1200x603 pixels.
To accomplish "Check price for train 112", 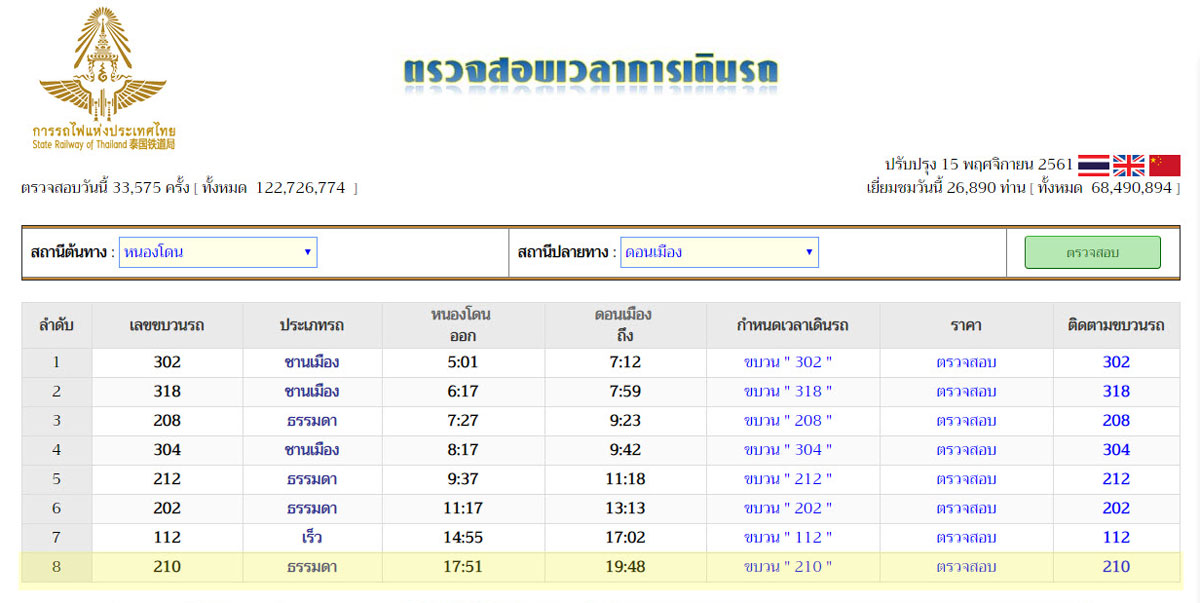I will tap(966, 537).
